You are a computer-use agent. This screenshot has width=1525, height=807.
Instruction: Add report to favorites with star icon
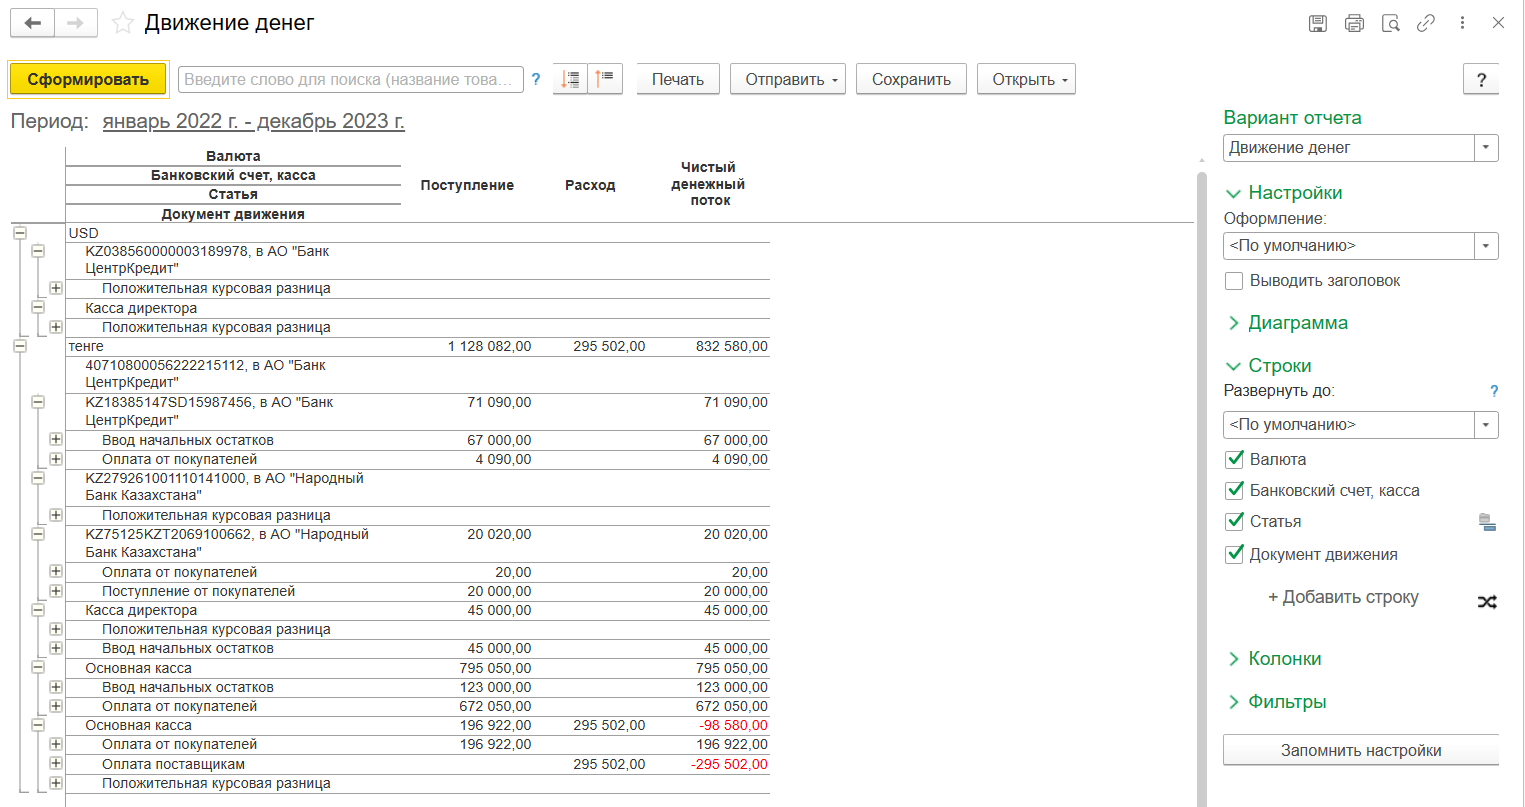pyautogui.click(x=123, y=23)
